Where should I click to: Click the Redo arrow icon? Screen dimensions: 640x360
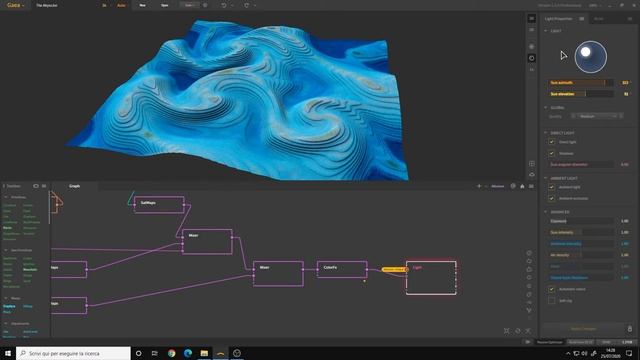pos(247,5)
